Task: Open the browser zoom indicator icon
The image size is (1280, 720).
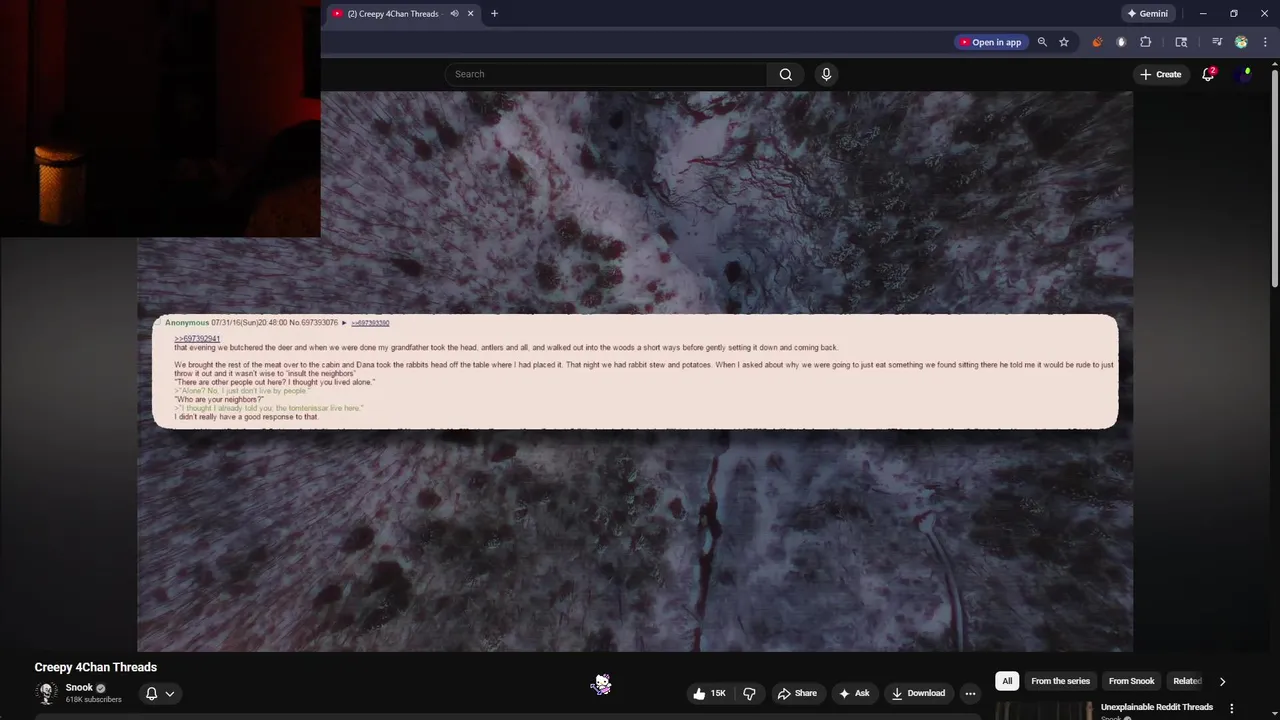Action: (x=1042, y=42)
